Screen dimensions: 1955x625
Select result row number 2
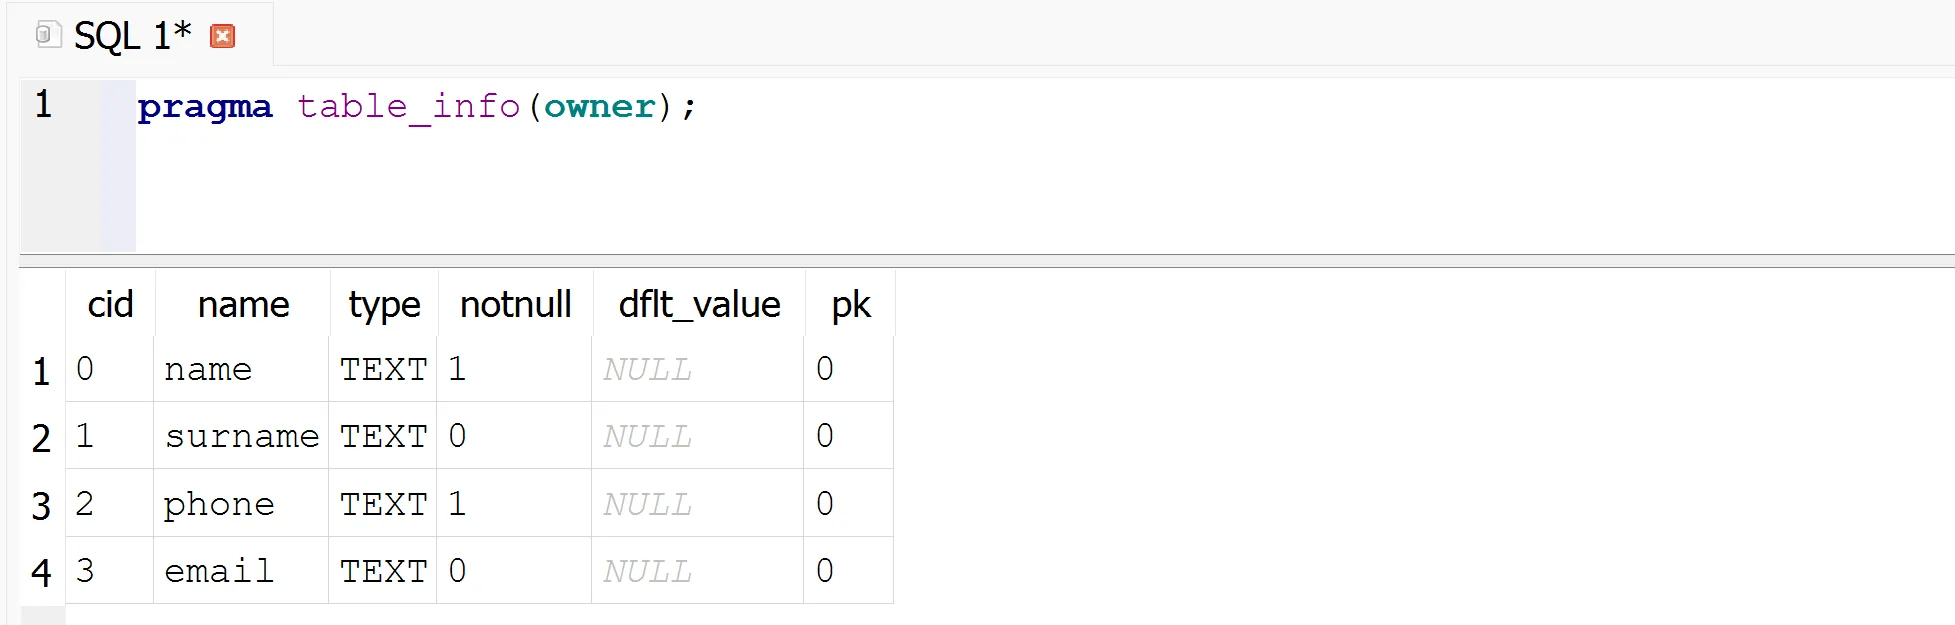[x=41, y=438]
